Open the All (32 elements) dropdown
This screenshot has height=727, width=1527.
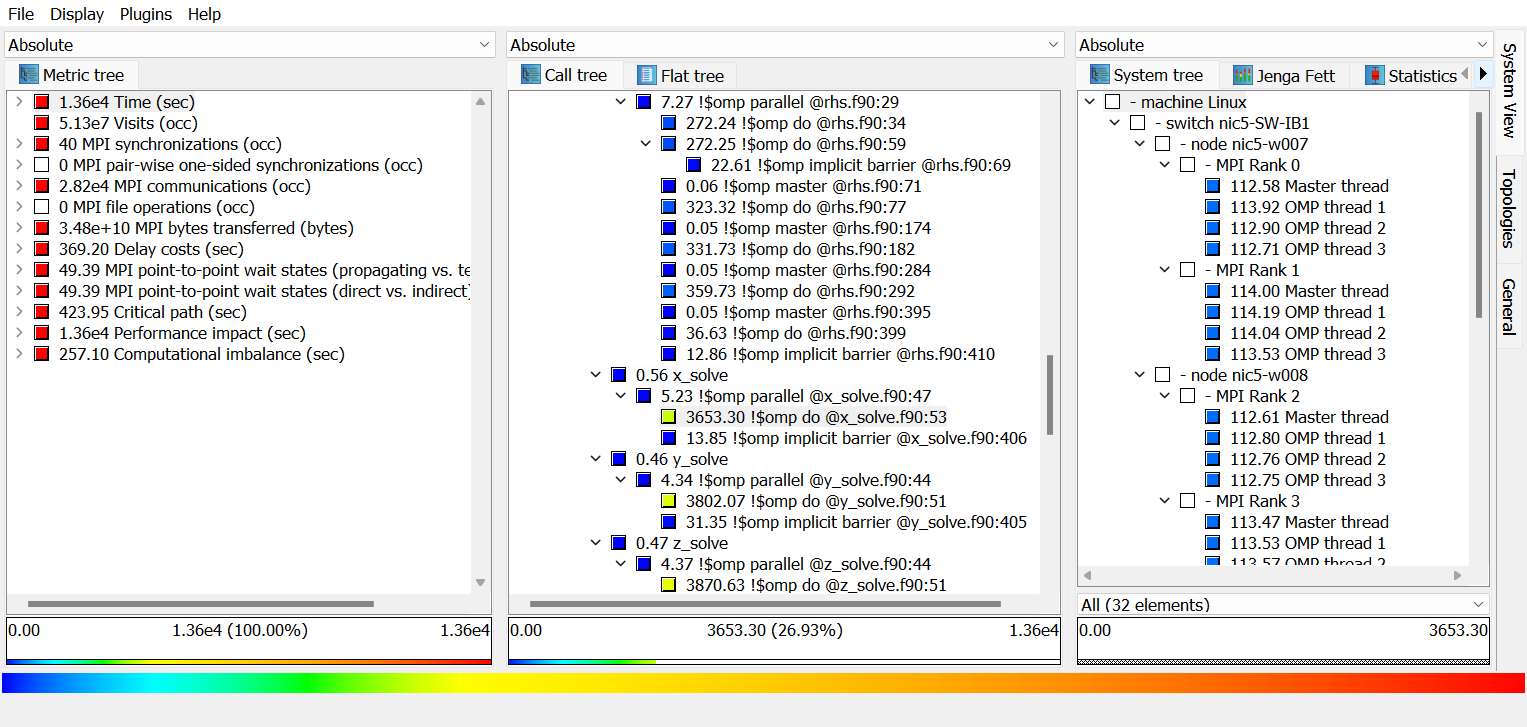(x=1283, y=604)
